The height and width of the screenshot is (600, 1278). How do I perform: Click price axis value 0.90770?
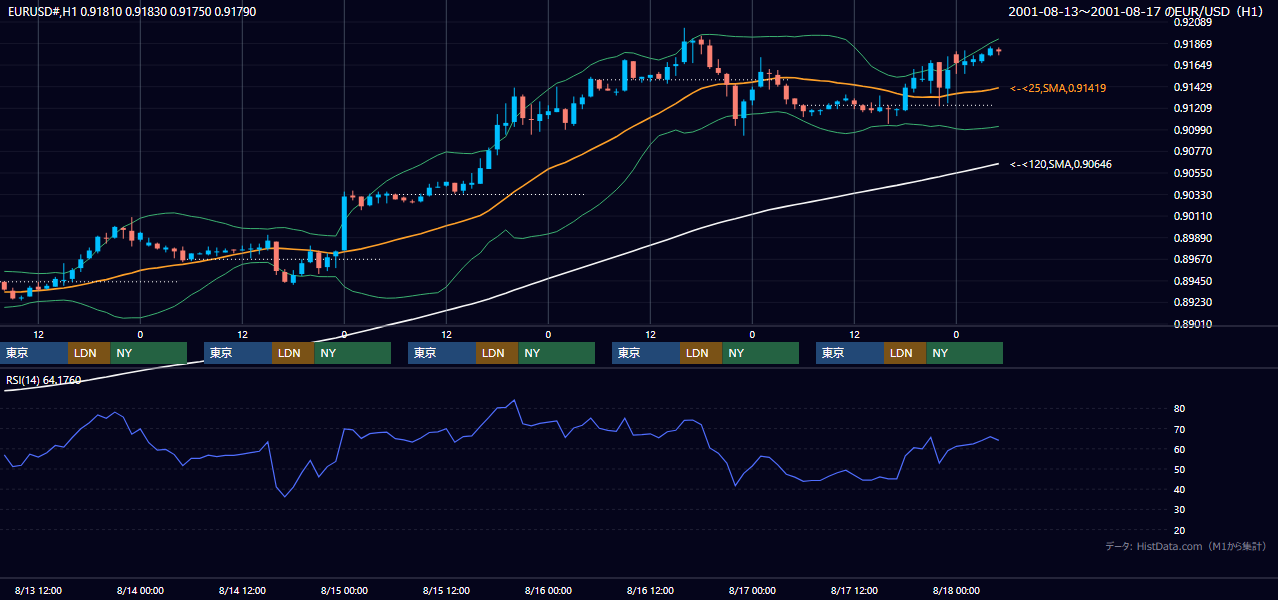point(1192,152)
